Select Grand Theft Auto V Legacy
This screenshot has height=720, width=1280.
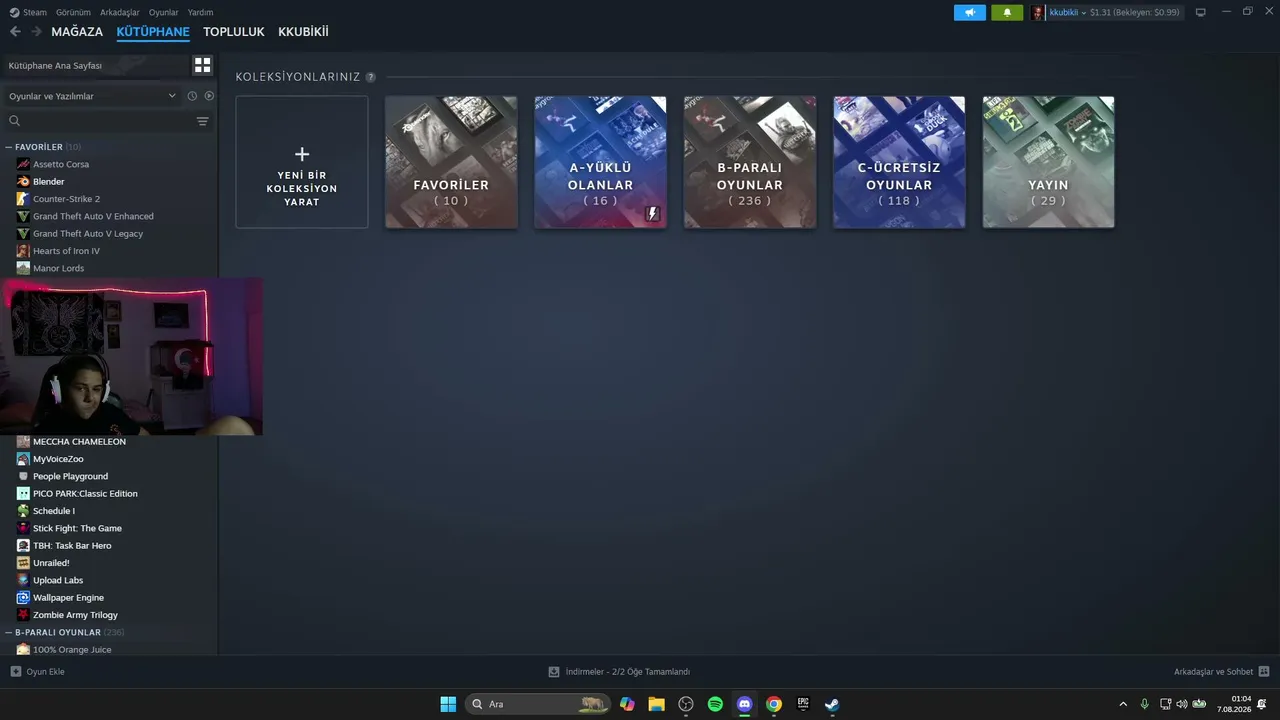click(x=88, y=234)
